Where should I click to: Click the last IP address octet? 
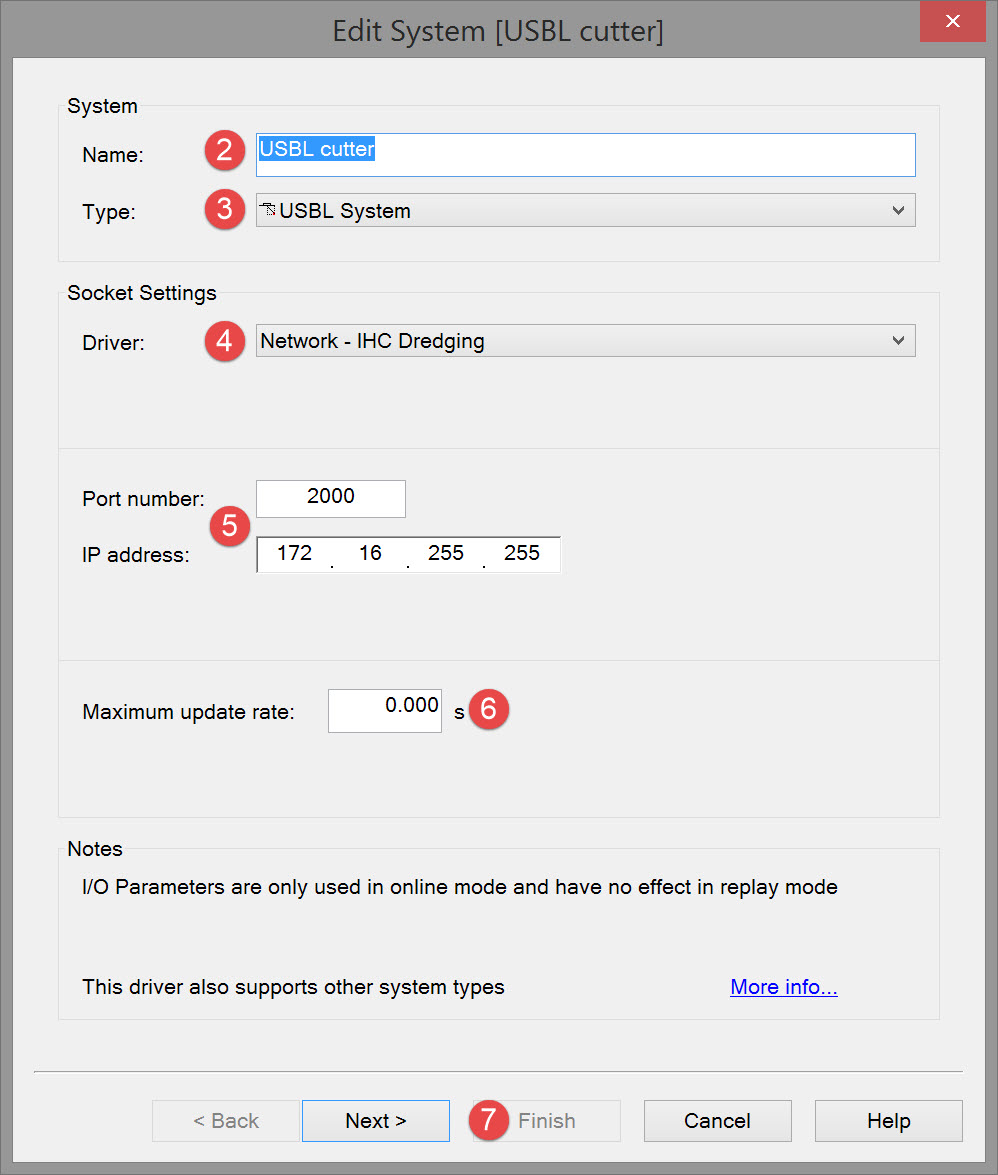click(x=522, y=554)
